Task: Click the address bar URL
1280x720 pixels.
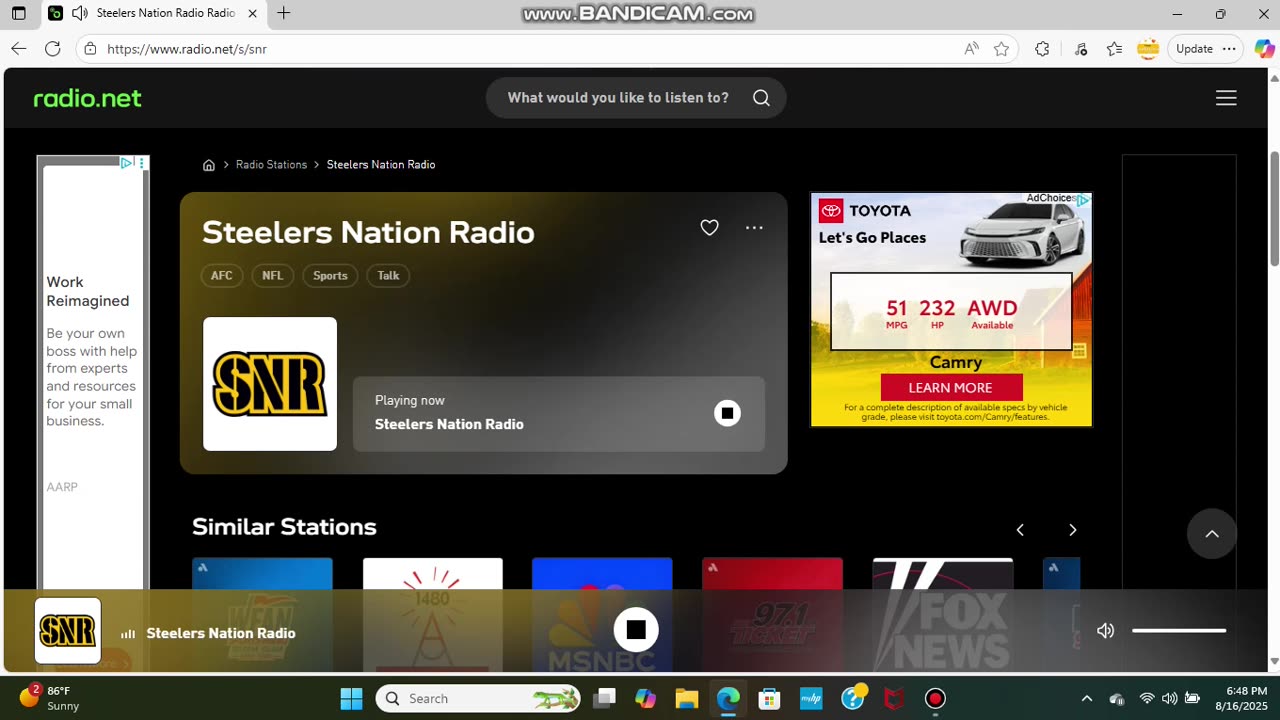Action: click(x=187, y=49)
